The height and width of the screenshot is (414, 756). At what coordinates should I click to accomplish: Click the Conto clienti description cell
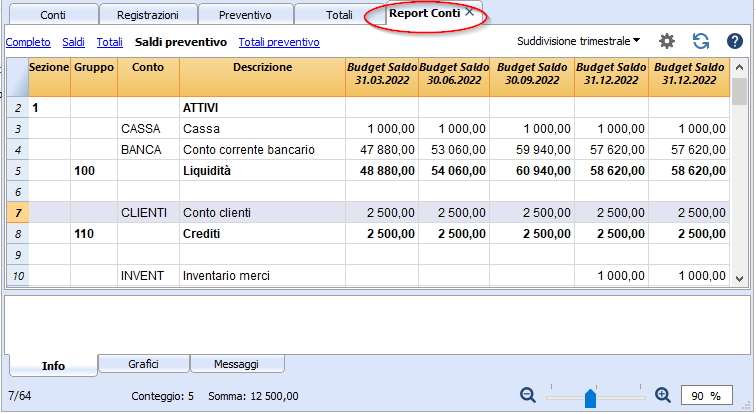262,213
